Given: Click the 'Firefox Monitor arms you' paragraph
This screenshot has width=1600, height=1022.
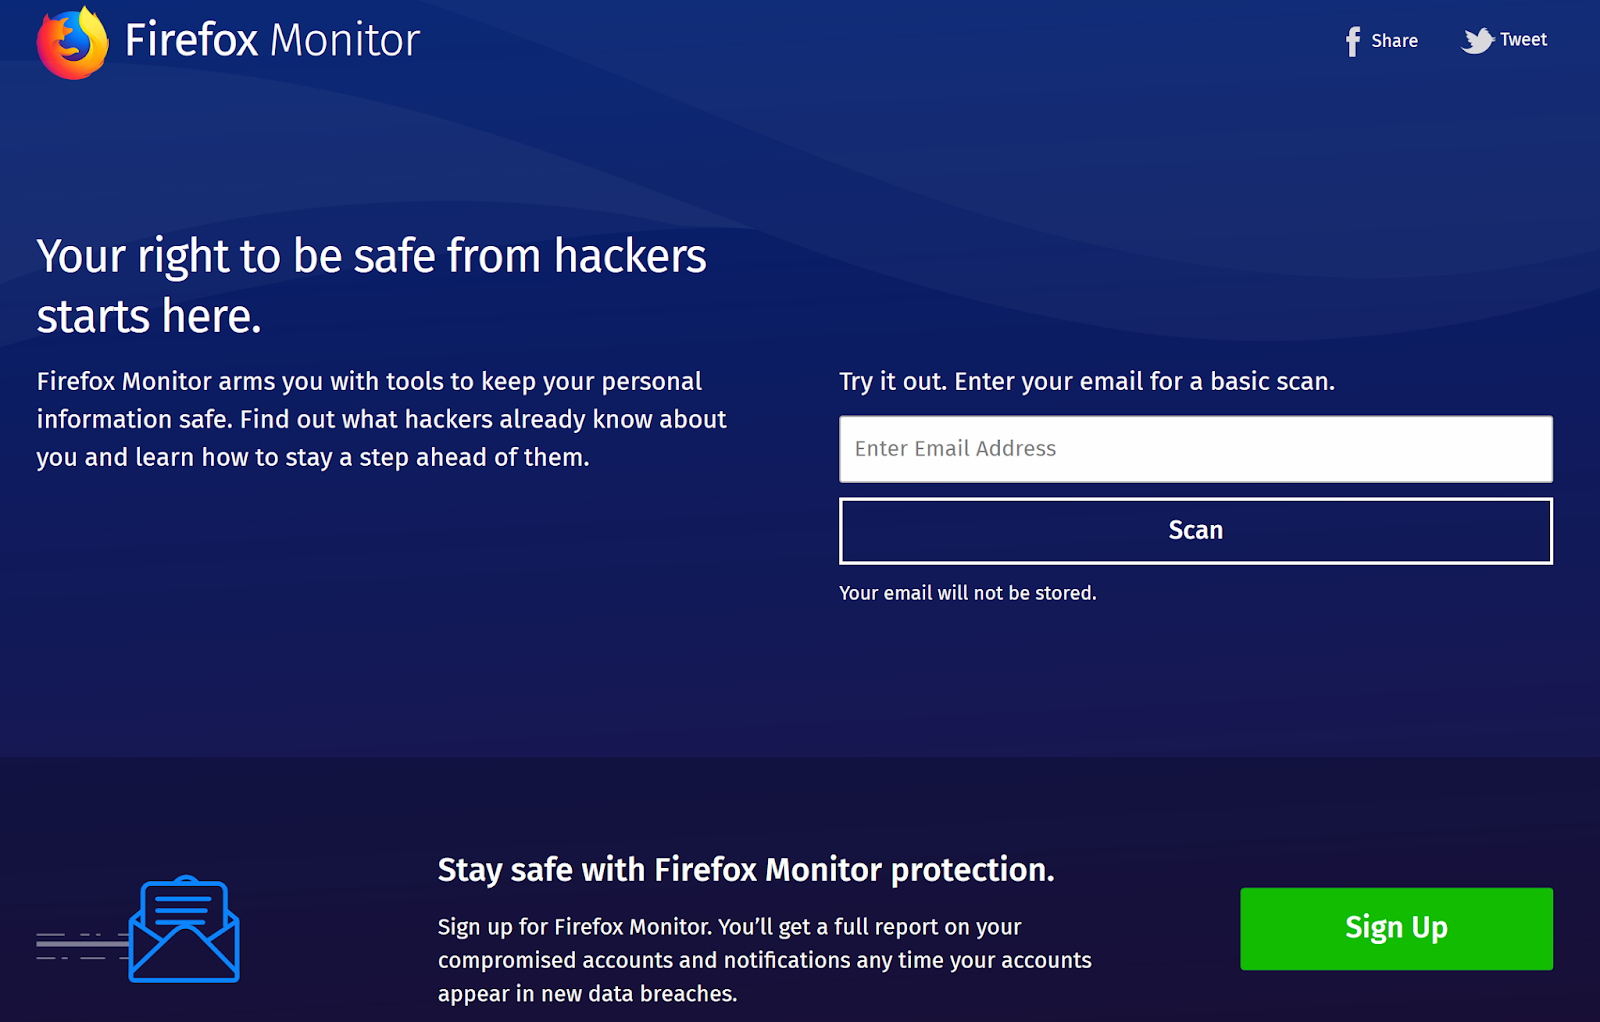Looking at the screenshot, I should click(x=381, y=419).
